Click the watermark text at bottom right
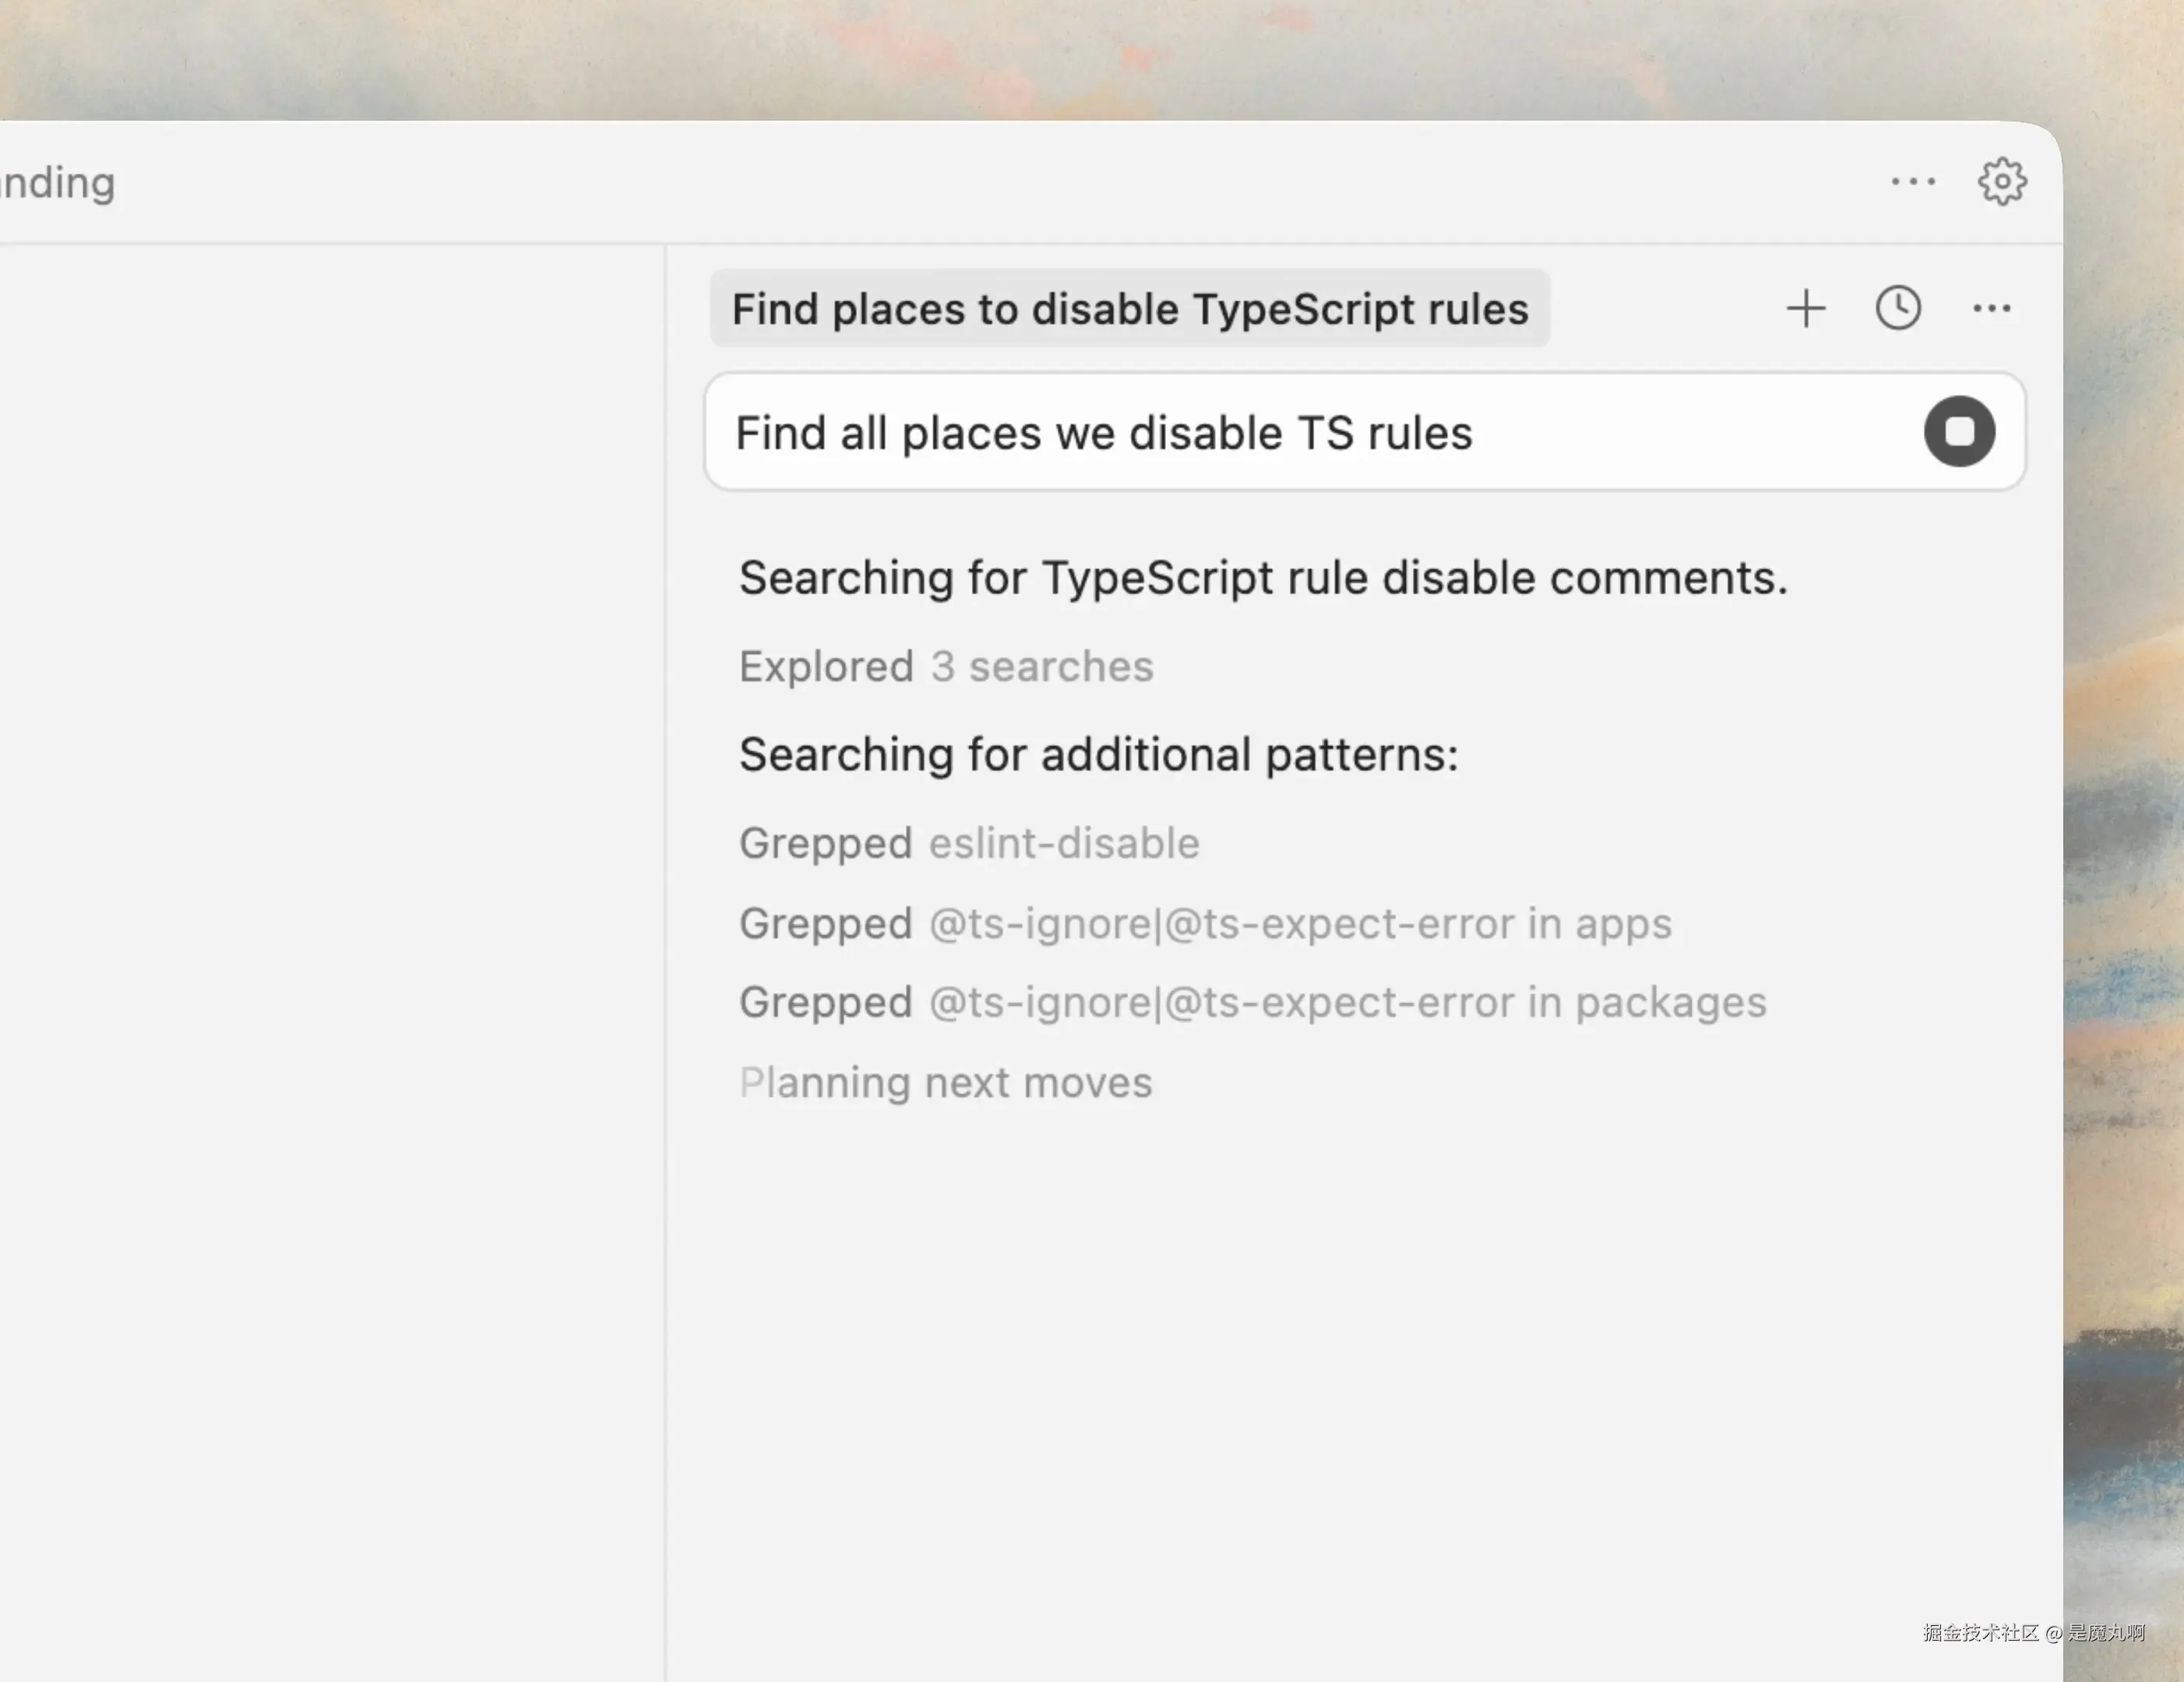 pos(2033,1633)
